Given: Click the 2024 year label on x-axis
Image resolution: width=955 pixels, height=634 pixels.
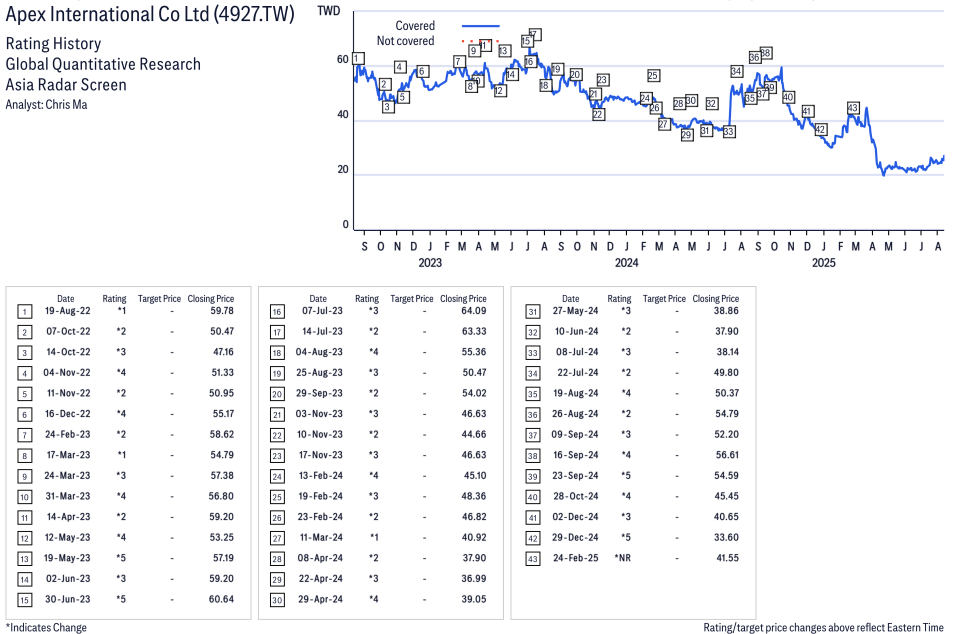Looking at the screenshot, I should [x=626, y=262].
